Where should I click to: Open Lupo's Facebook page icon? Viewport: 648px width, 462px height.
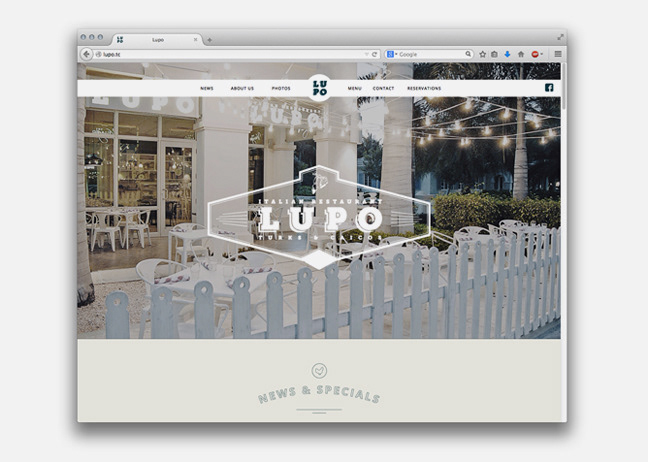tap(549, 88)
